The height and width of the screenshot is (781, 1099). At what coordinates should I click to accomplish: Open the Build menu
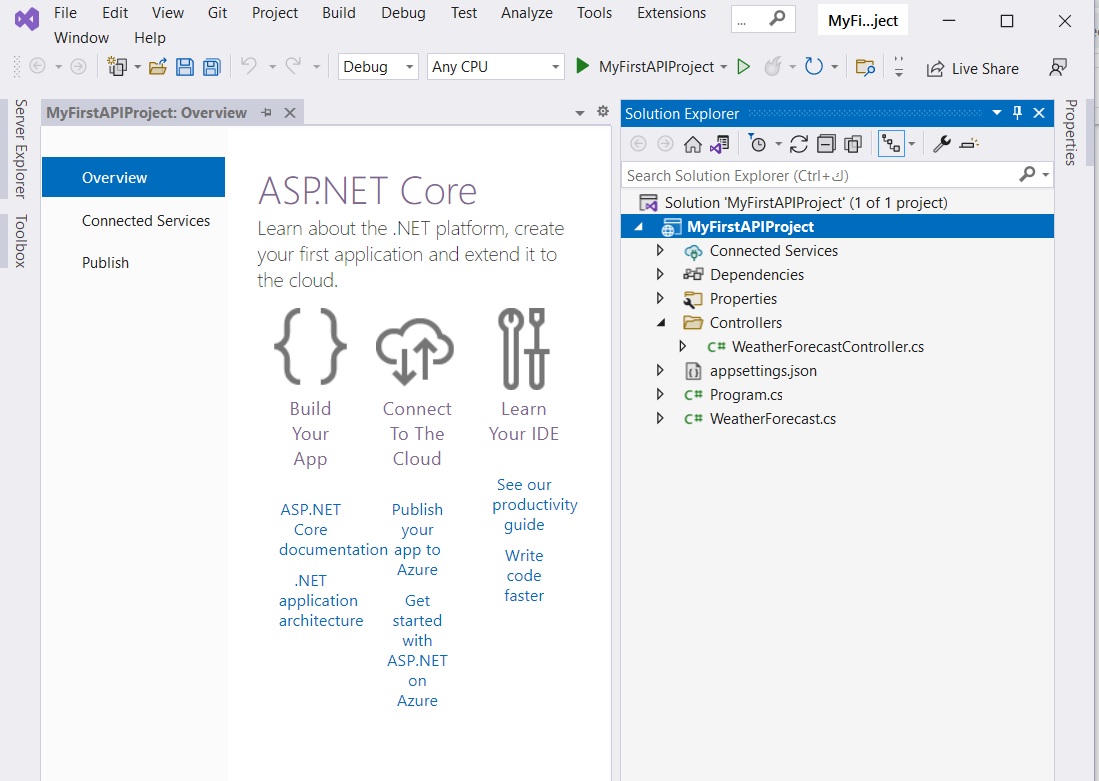click(x=339, y=13)
